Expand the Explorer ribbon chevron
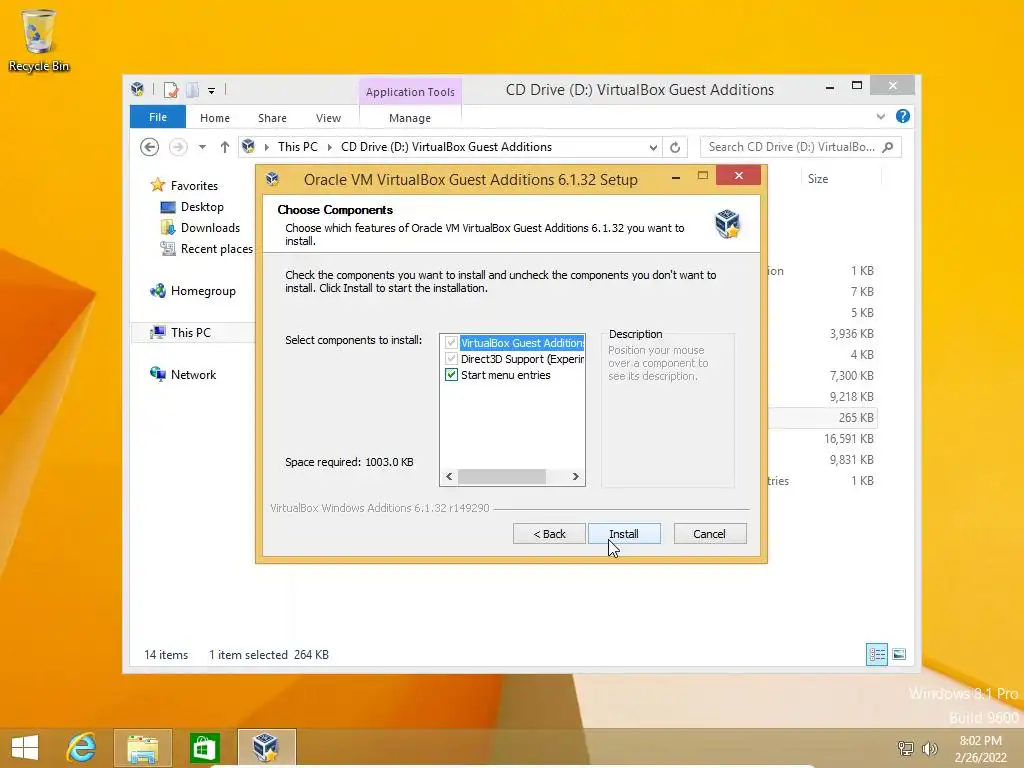The image size is (1024, 768). pos(880,116)
